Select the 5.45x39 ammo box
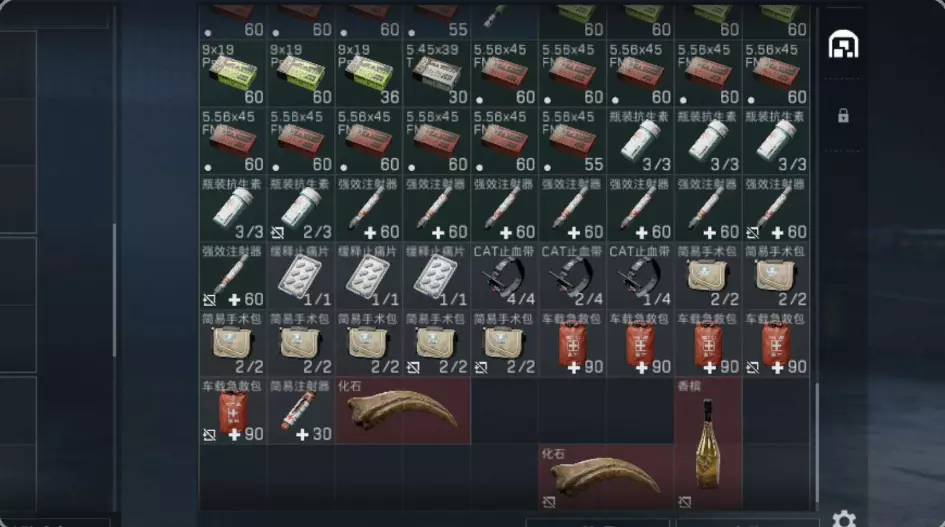This screenshot has height=527, width=945. pos(437,74)
